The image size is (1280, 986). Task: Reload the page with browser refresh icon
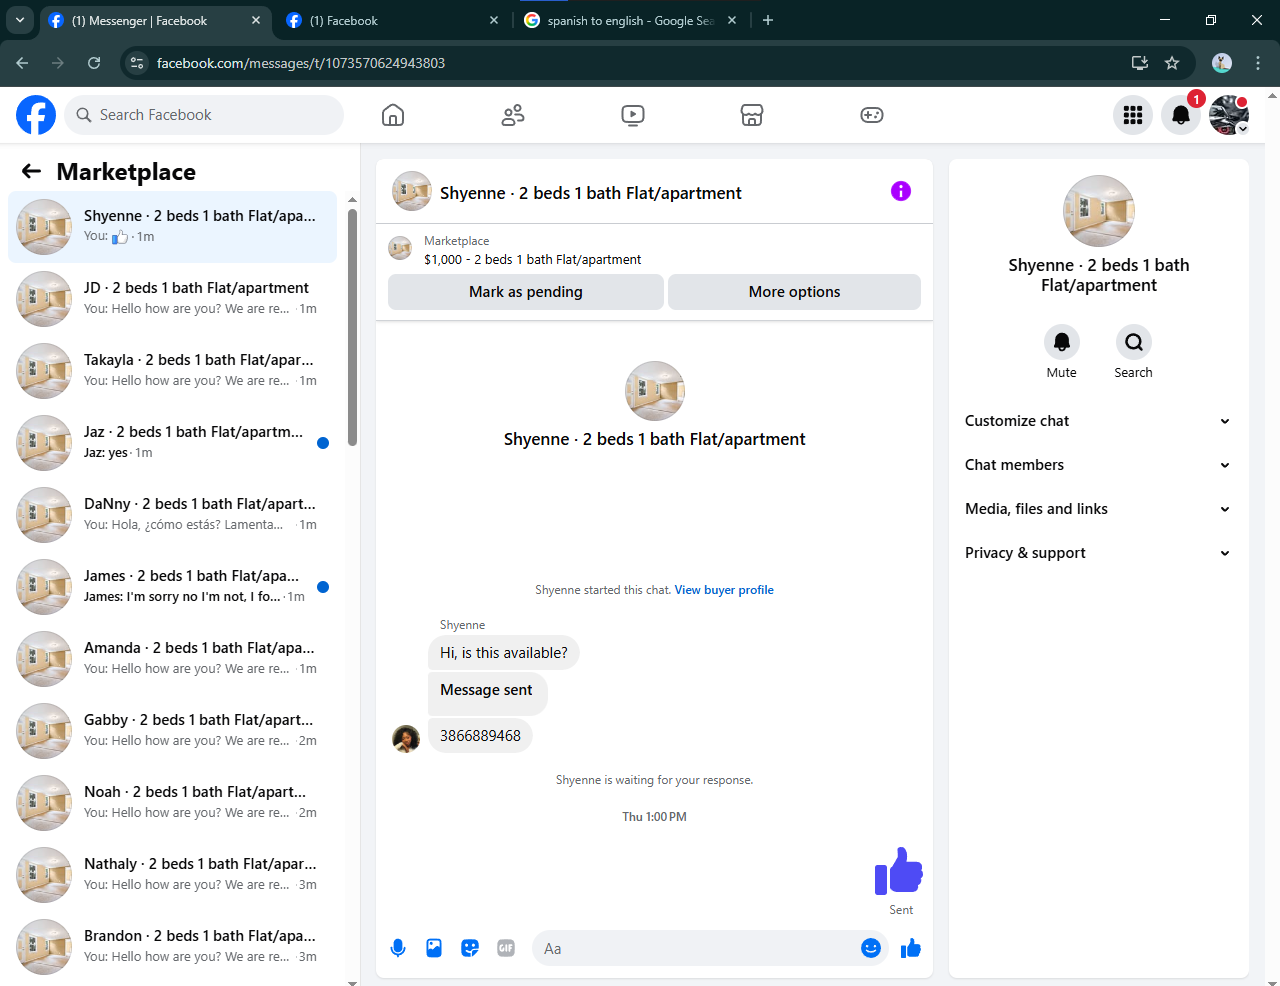coord(94,63)
